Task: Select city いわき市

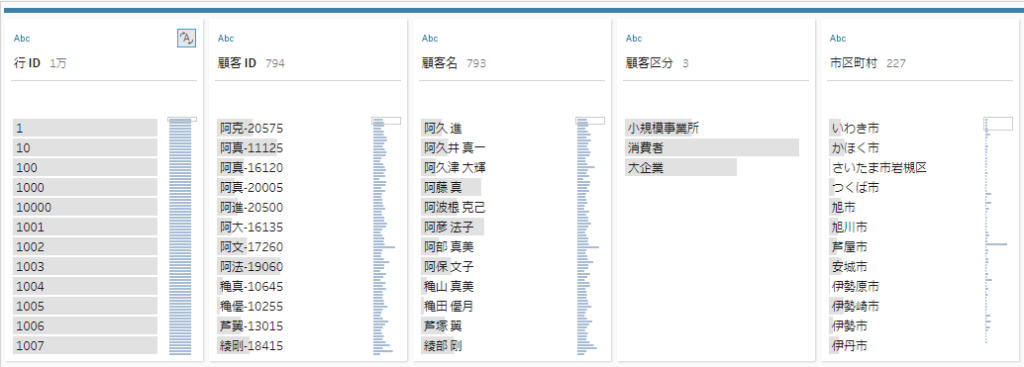Action: (x=855, y=128)
